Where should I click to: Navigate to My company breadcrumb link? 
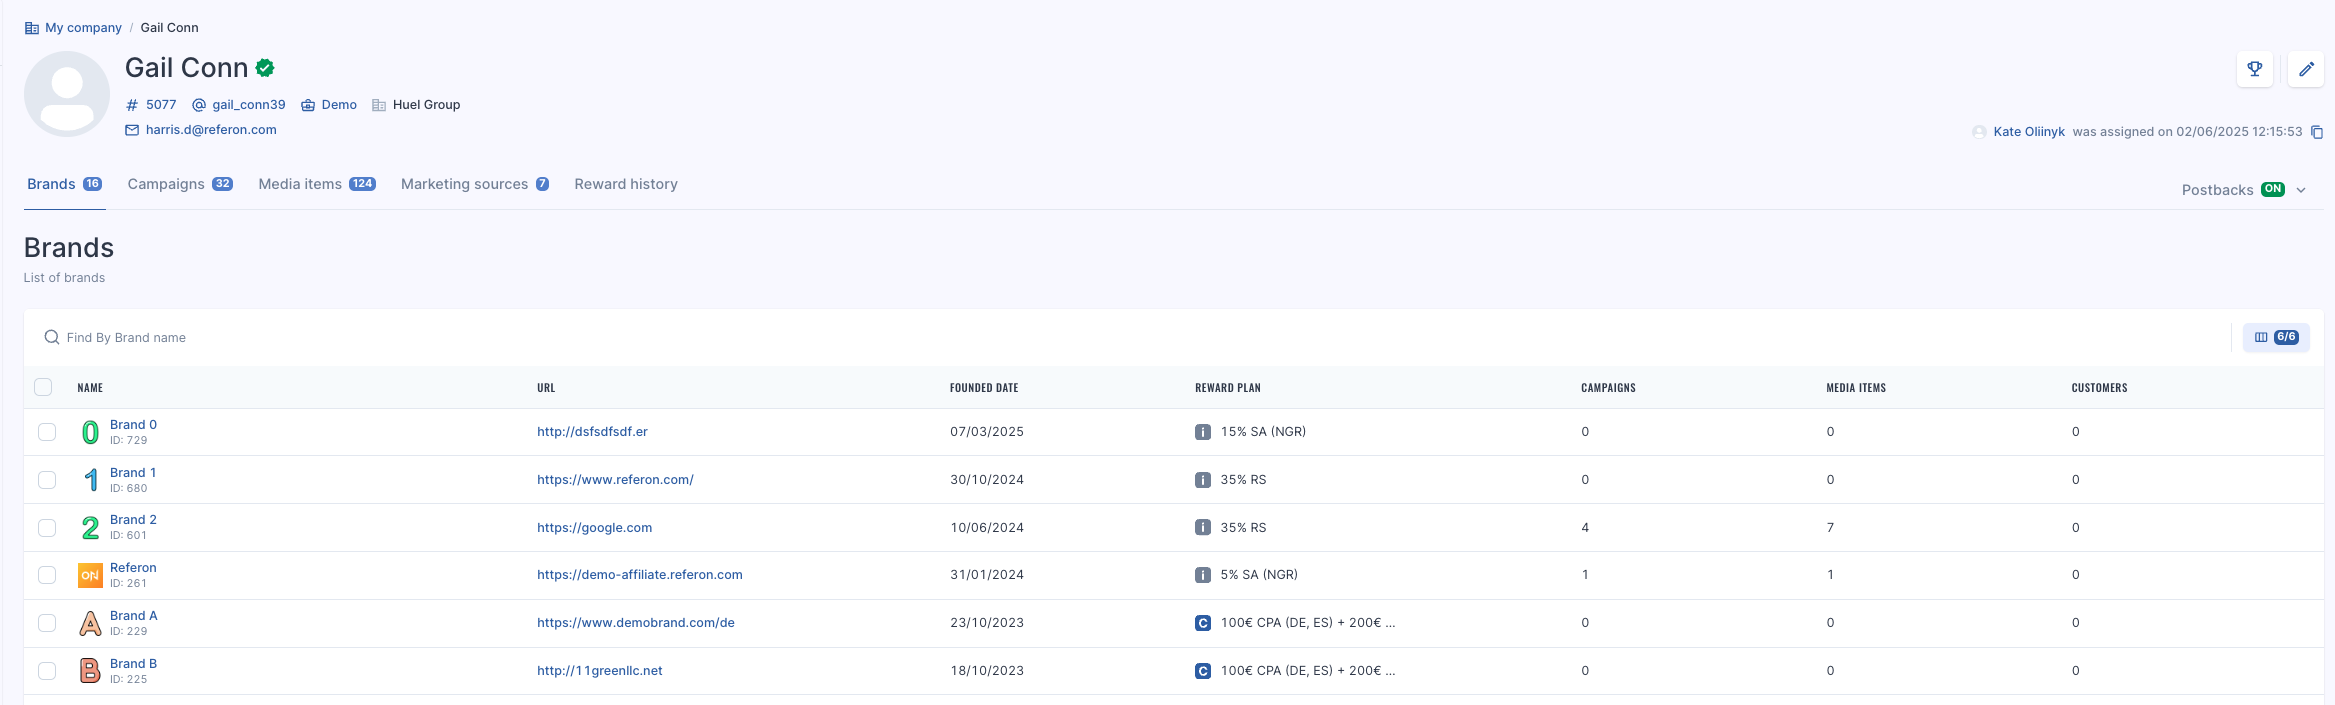coord(83,28)
